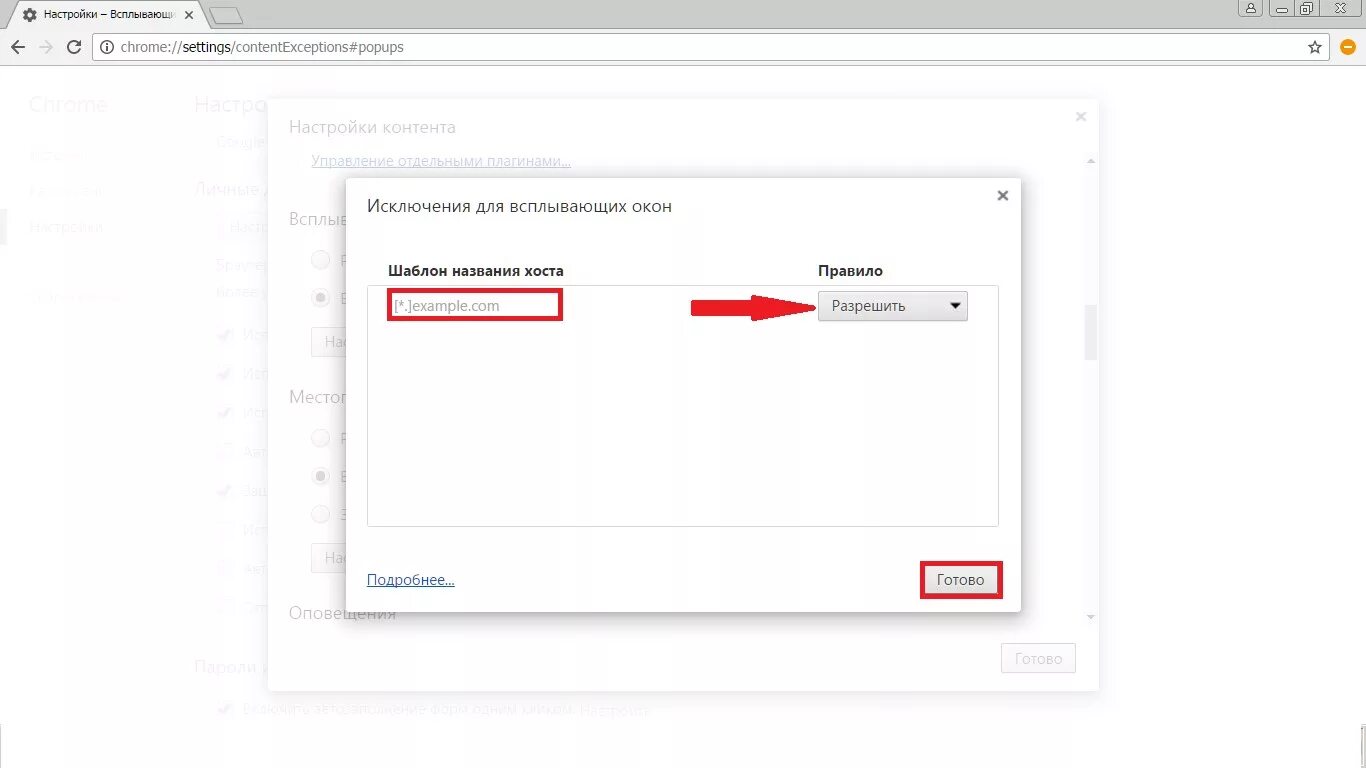Open a new browser tab
This screenshot has height=768, width=1366.
[227, 15]
